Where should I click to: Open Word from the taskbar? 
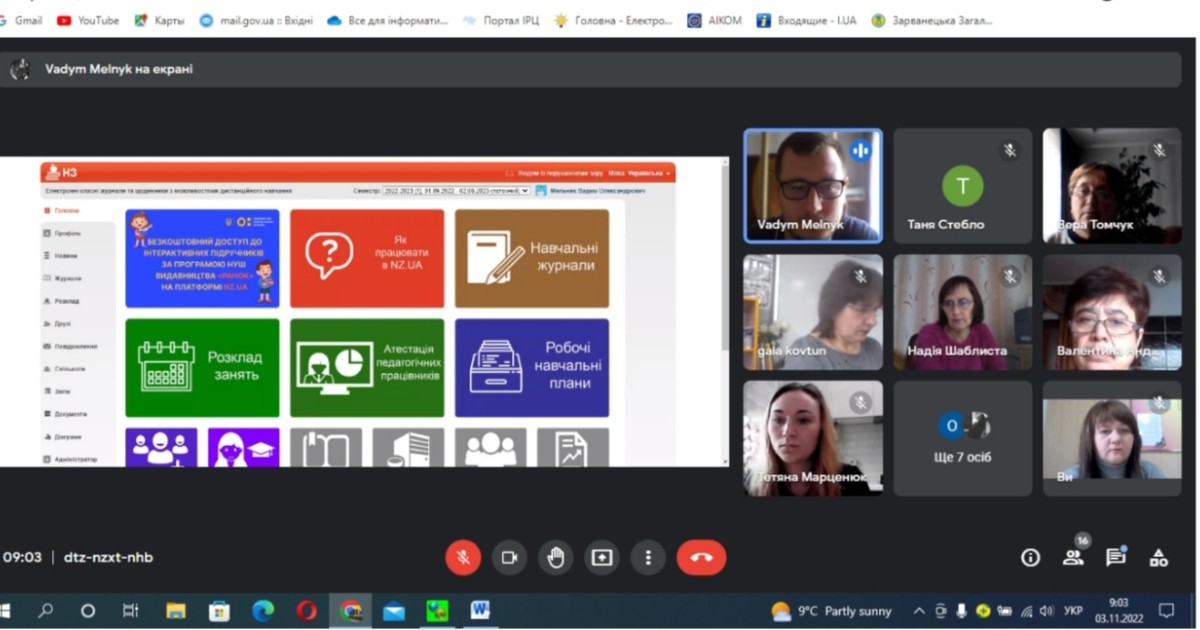tap(480, 611)
